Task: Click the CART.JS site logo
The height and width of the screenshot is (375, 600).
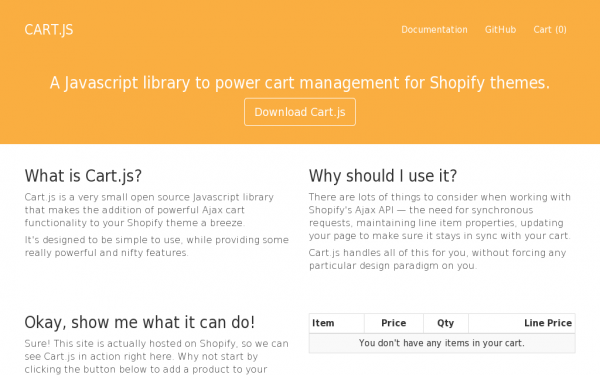Action: pyautogui.click(x=49, y=29)
